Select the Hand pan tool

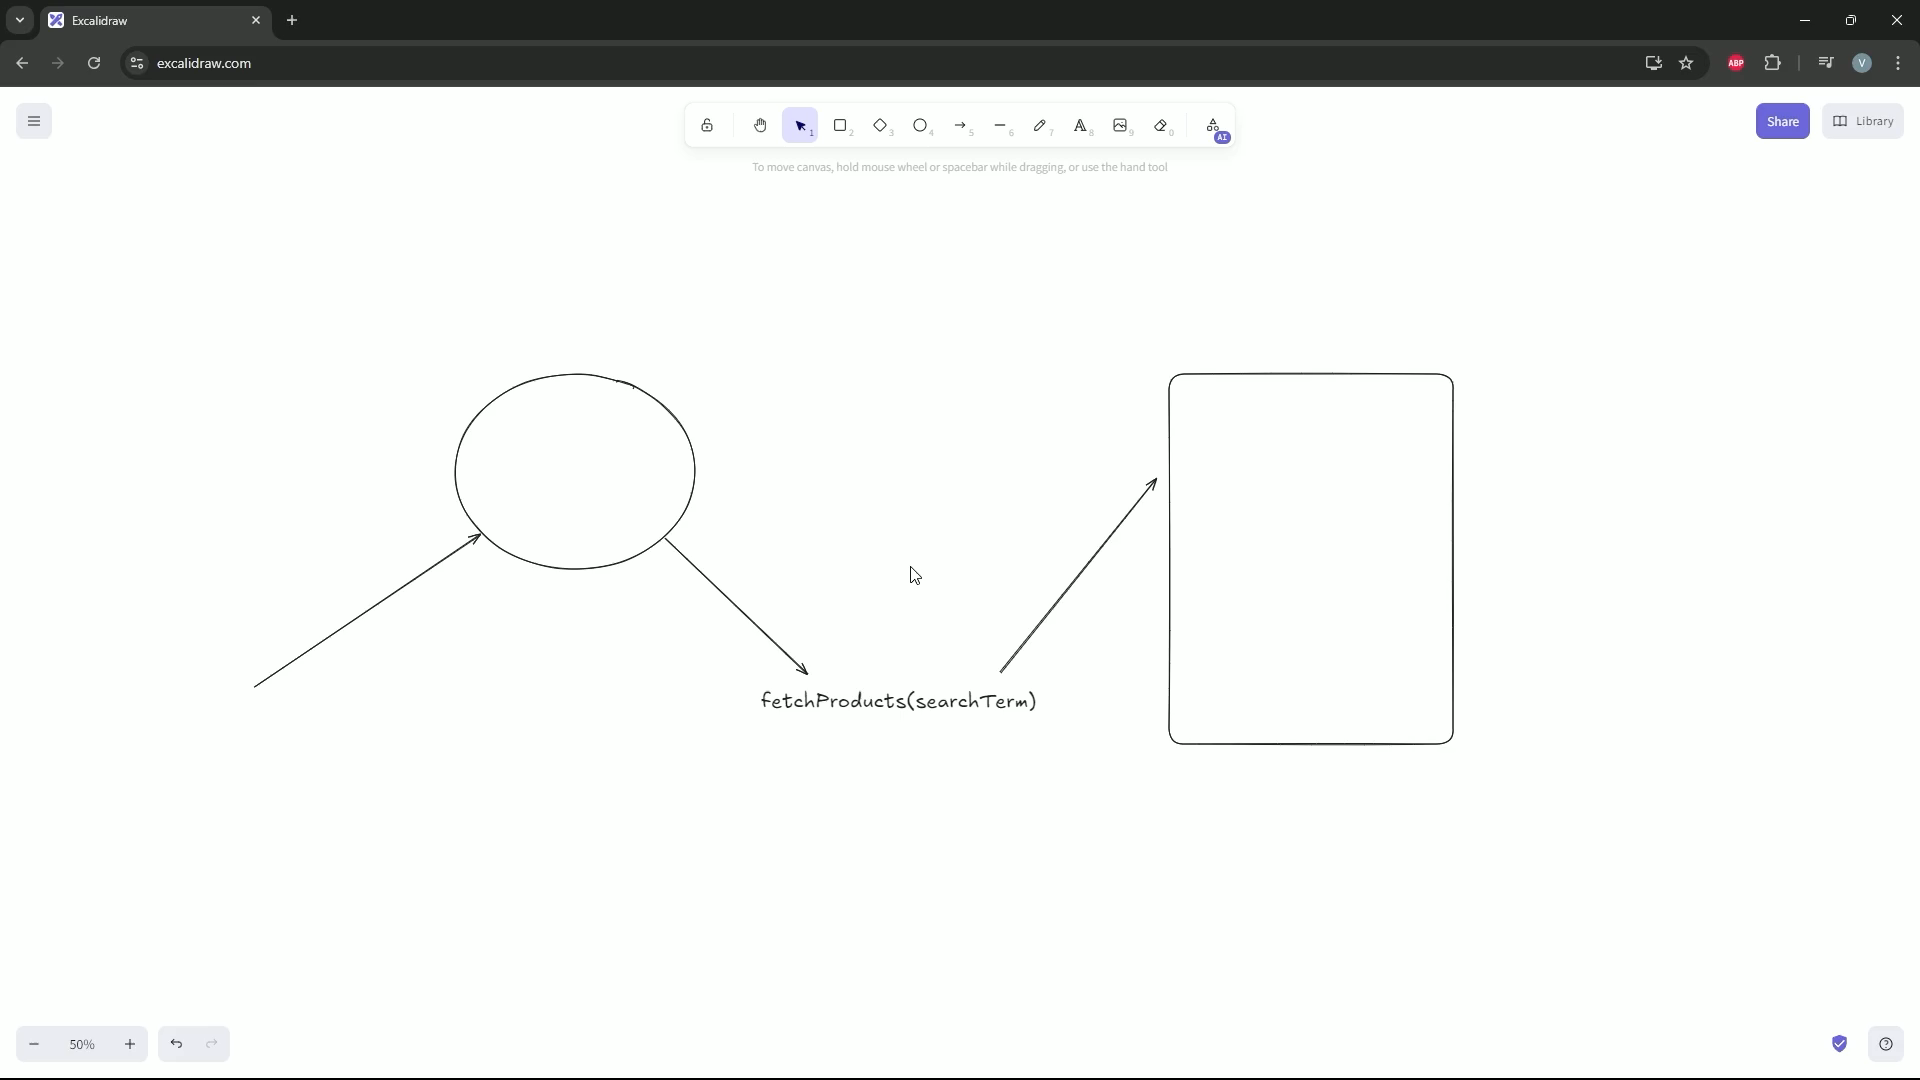click(760, 126)
